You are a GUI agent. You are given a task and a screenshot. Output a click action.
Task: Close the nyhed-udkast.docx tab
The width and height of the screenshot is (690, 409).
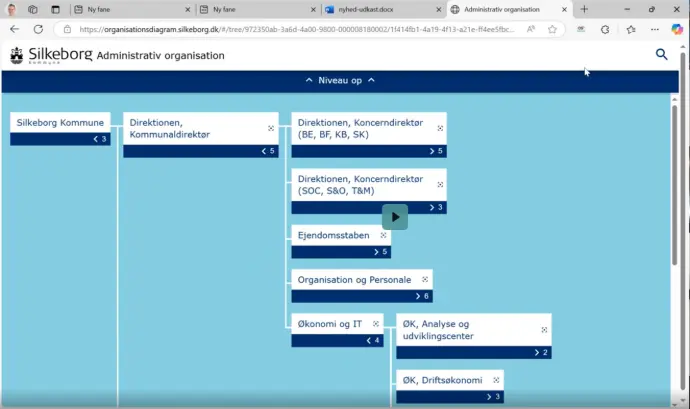click(439, 9)
